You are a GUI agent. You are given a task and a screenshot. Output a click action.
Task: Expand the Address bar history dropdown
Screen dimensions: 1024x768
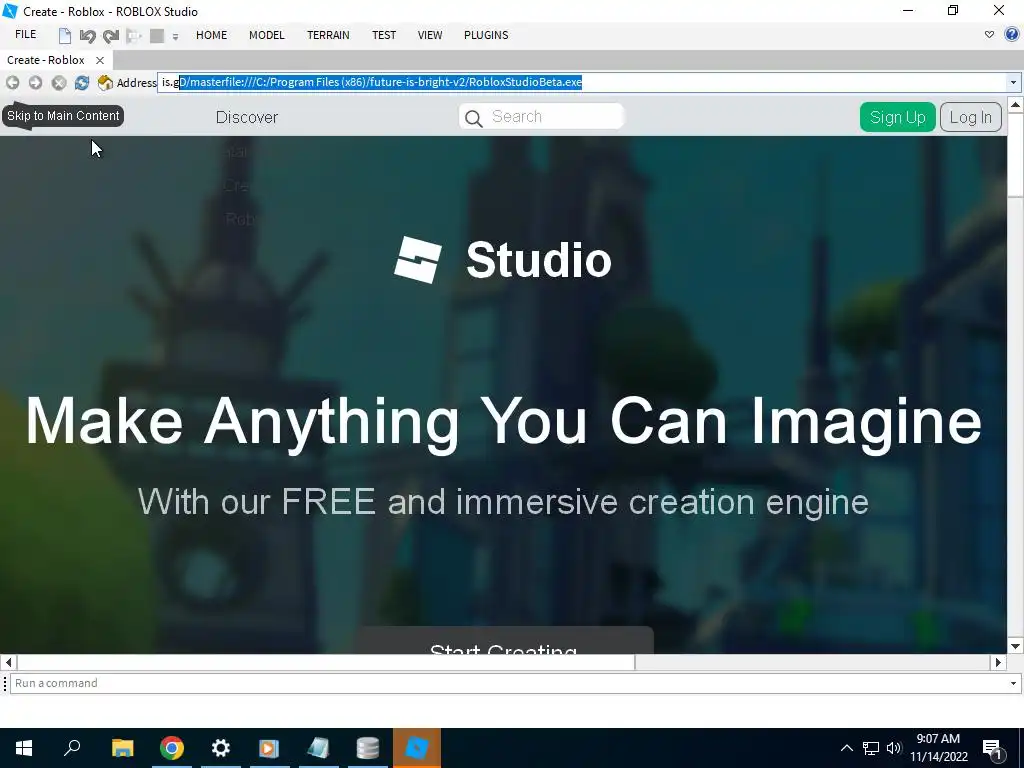(1013, 82)
